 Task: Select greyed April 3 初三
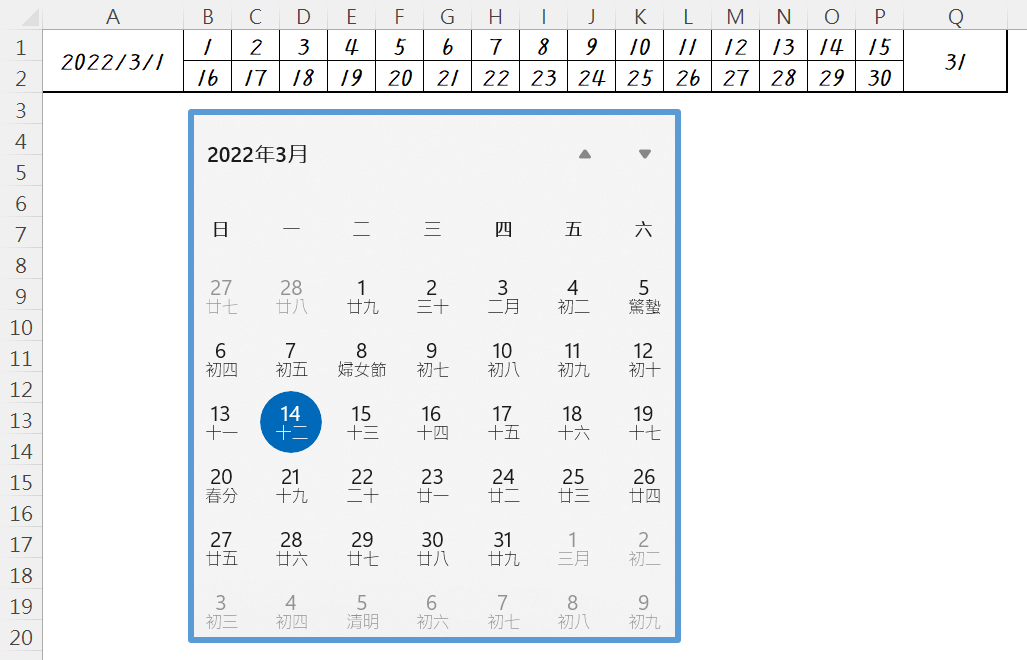pos(221,612)
